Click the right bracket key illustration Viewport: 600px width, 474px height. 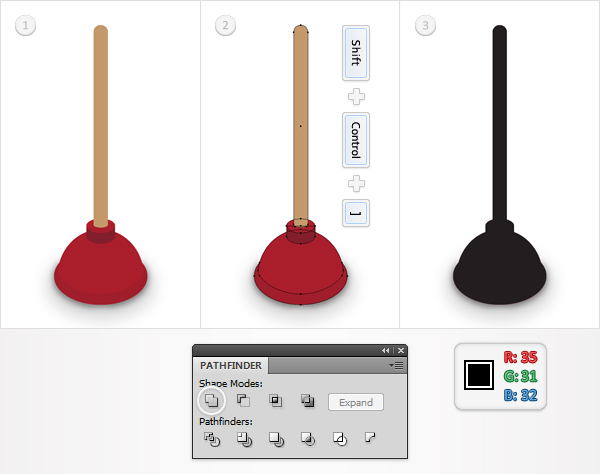(356, 213)
